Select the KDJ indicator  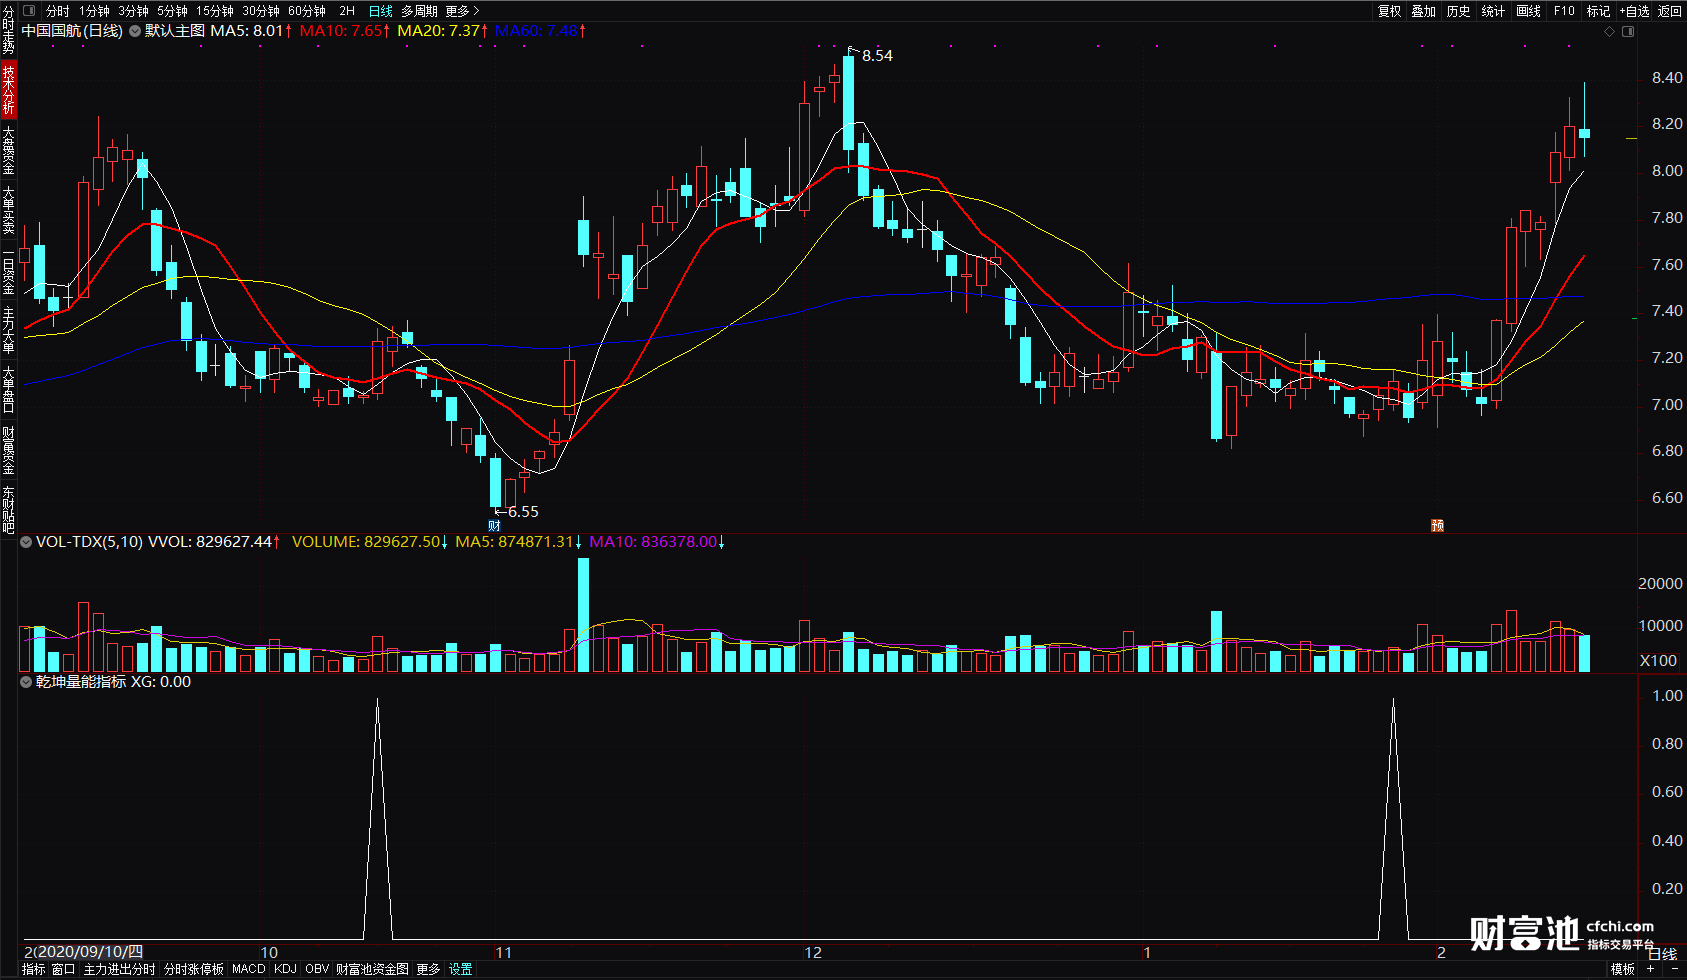pos(285,969)
